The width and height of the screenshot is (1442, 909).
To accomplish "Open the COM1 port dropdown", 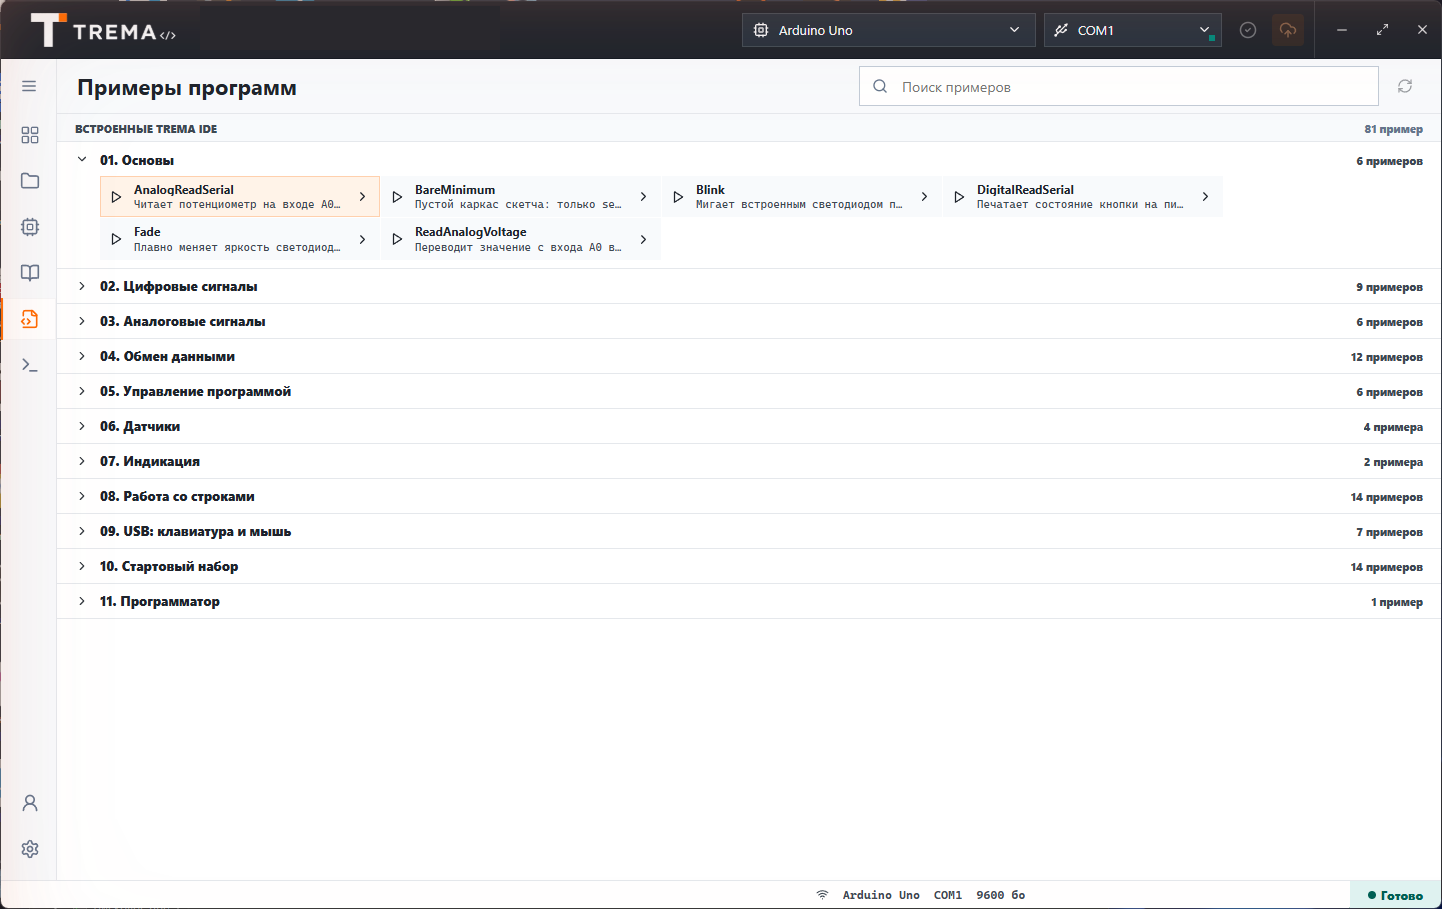I will 1132,30.
